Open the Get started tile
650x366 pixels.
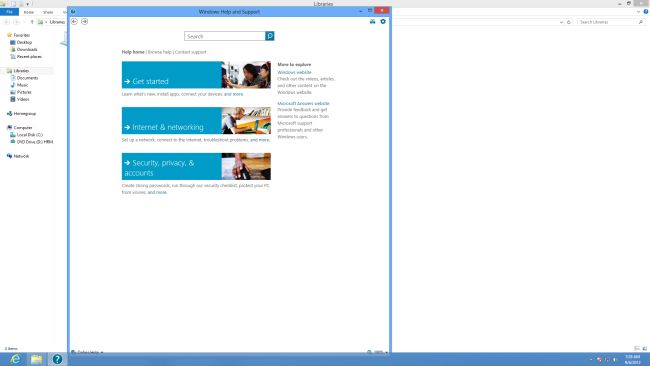pos(172,75)
